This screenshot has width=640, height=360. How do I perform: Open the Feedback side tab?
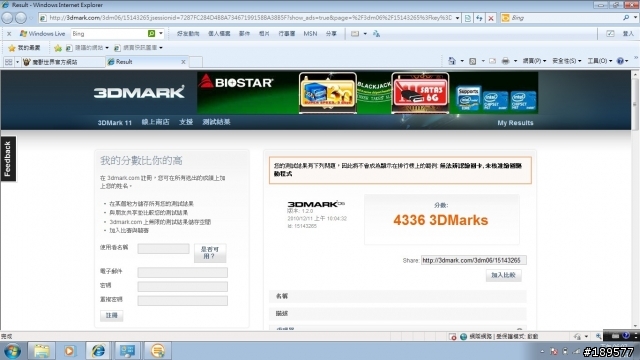(8, 159)
